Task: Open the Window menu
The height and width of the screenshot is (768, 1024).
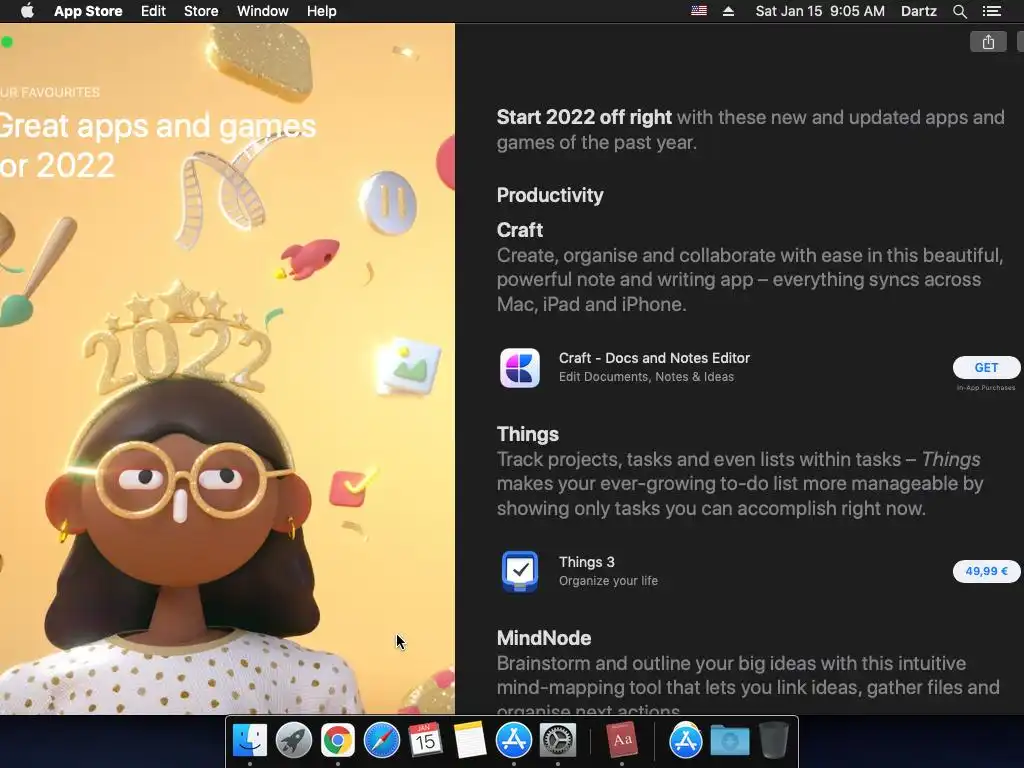Action: [263, 11]
